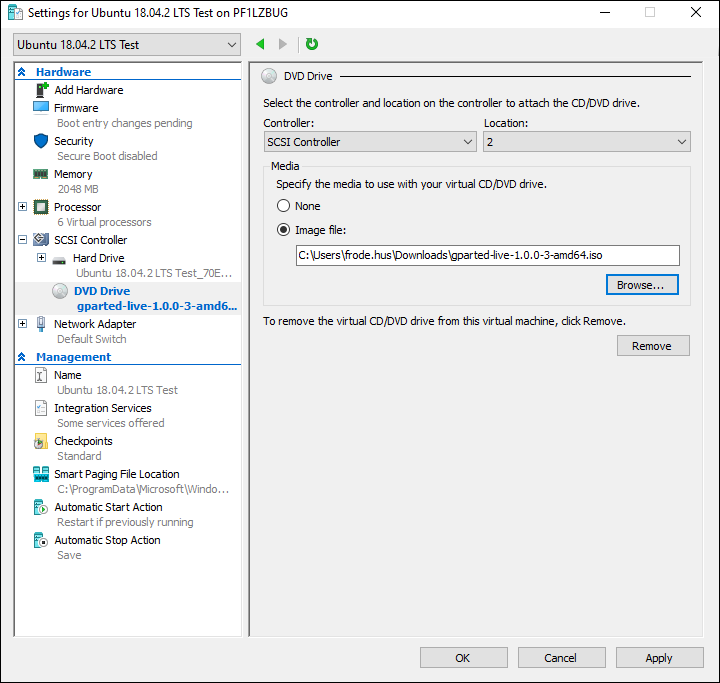Click the 'Restart if previously running' text
The image size is (720, 683).
(125, 522)
